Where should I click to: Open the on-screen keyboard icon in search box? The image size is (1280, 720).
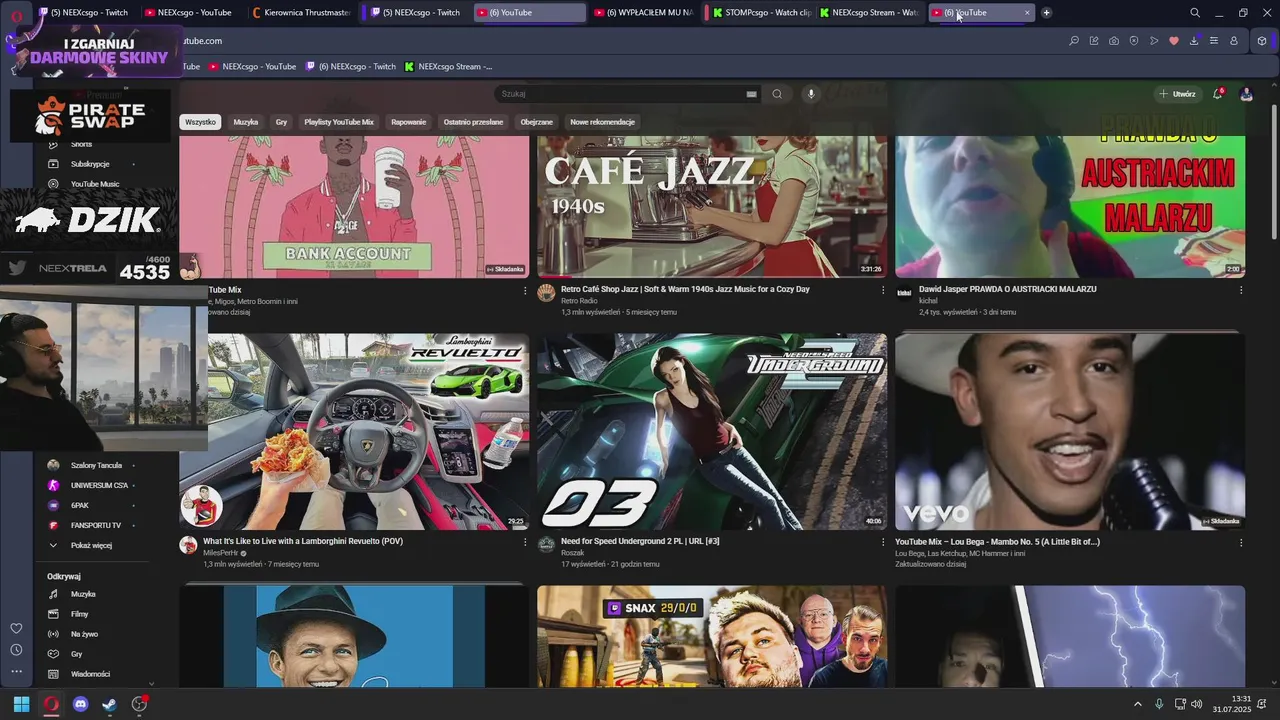[751, 94]
